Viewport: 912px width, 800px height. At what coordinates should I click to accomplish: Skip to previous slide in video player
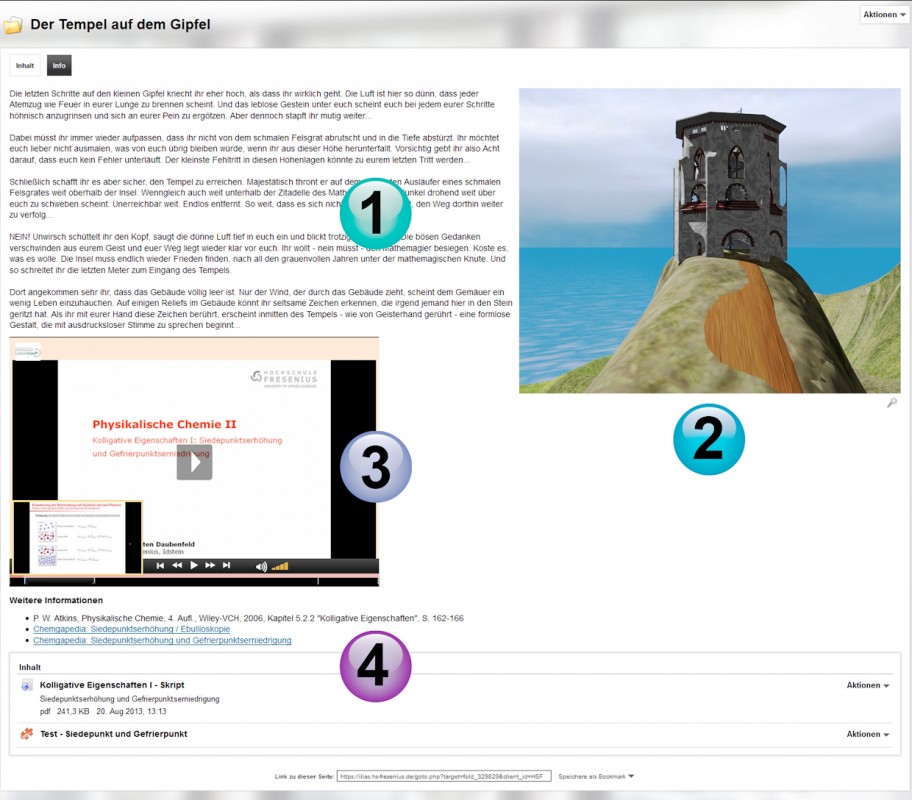(160, 566)
